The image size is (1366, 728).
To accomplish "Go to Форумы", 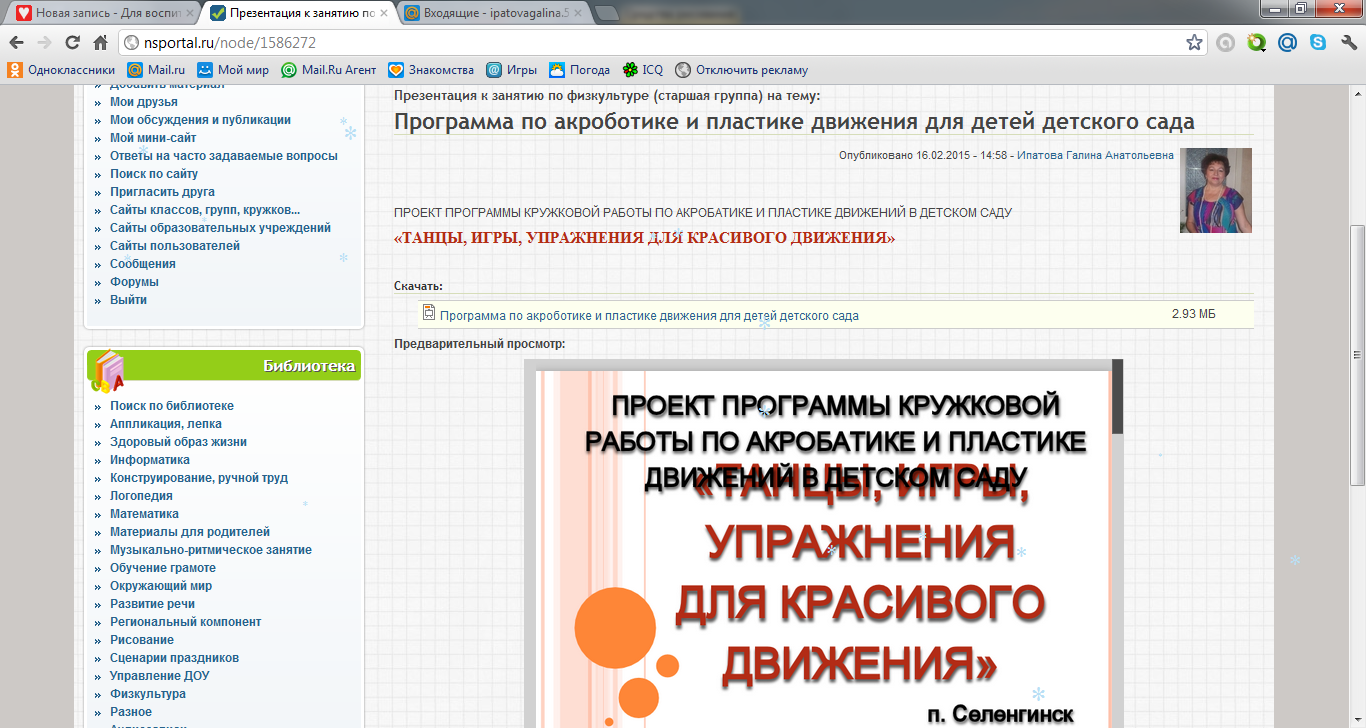I will (x=134, y=282).
